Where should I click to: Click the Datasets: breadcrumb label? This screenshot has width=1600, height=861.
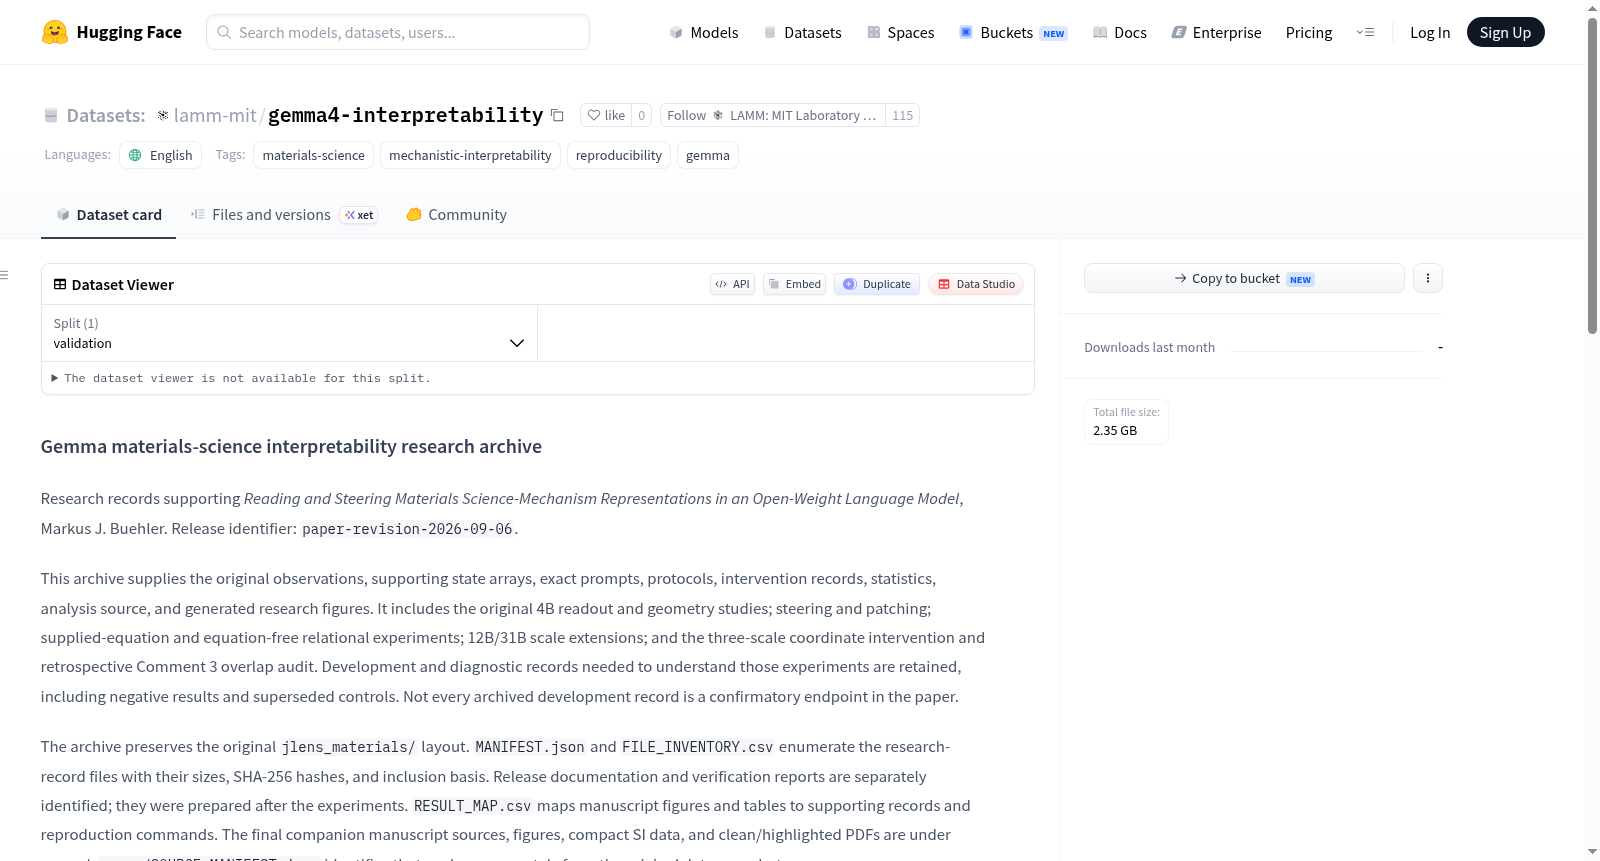pyautogui.click(x=106, y=115)
